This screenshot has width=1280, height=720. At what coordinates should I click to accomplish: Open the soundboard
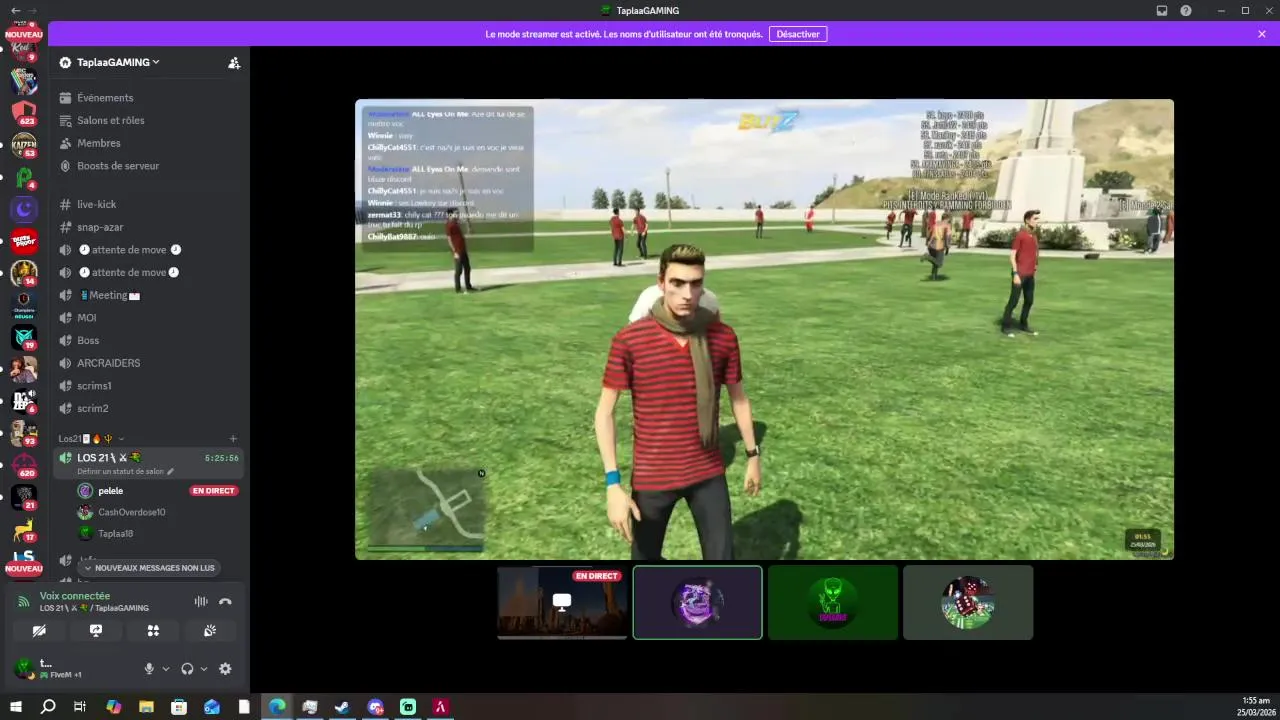pos(210,631)
